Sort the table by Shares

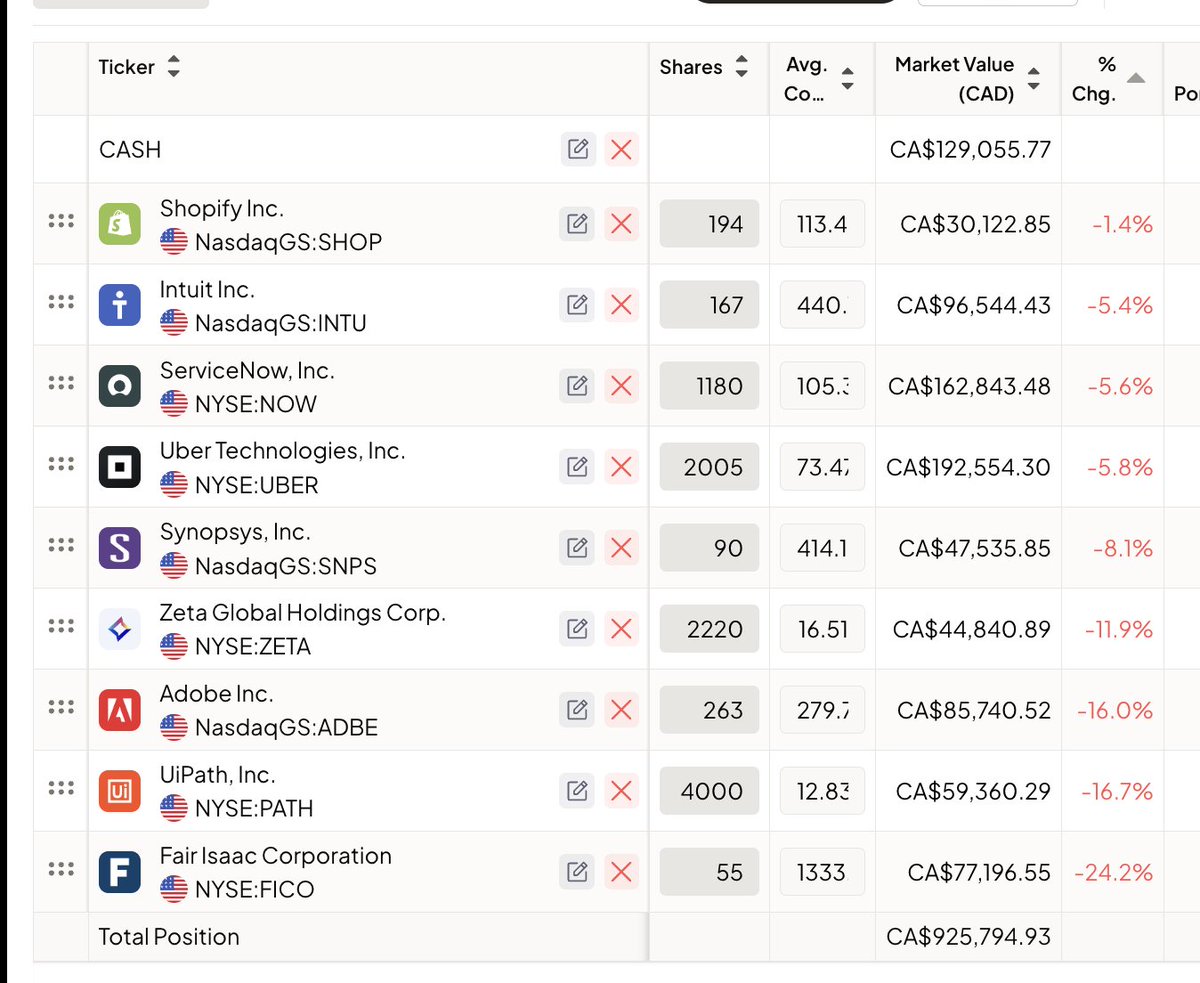coord(741,68)
